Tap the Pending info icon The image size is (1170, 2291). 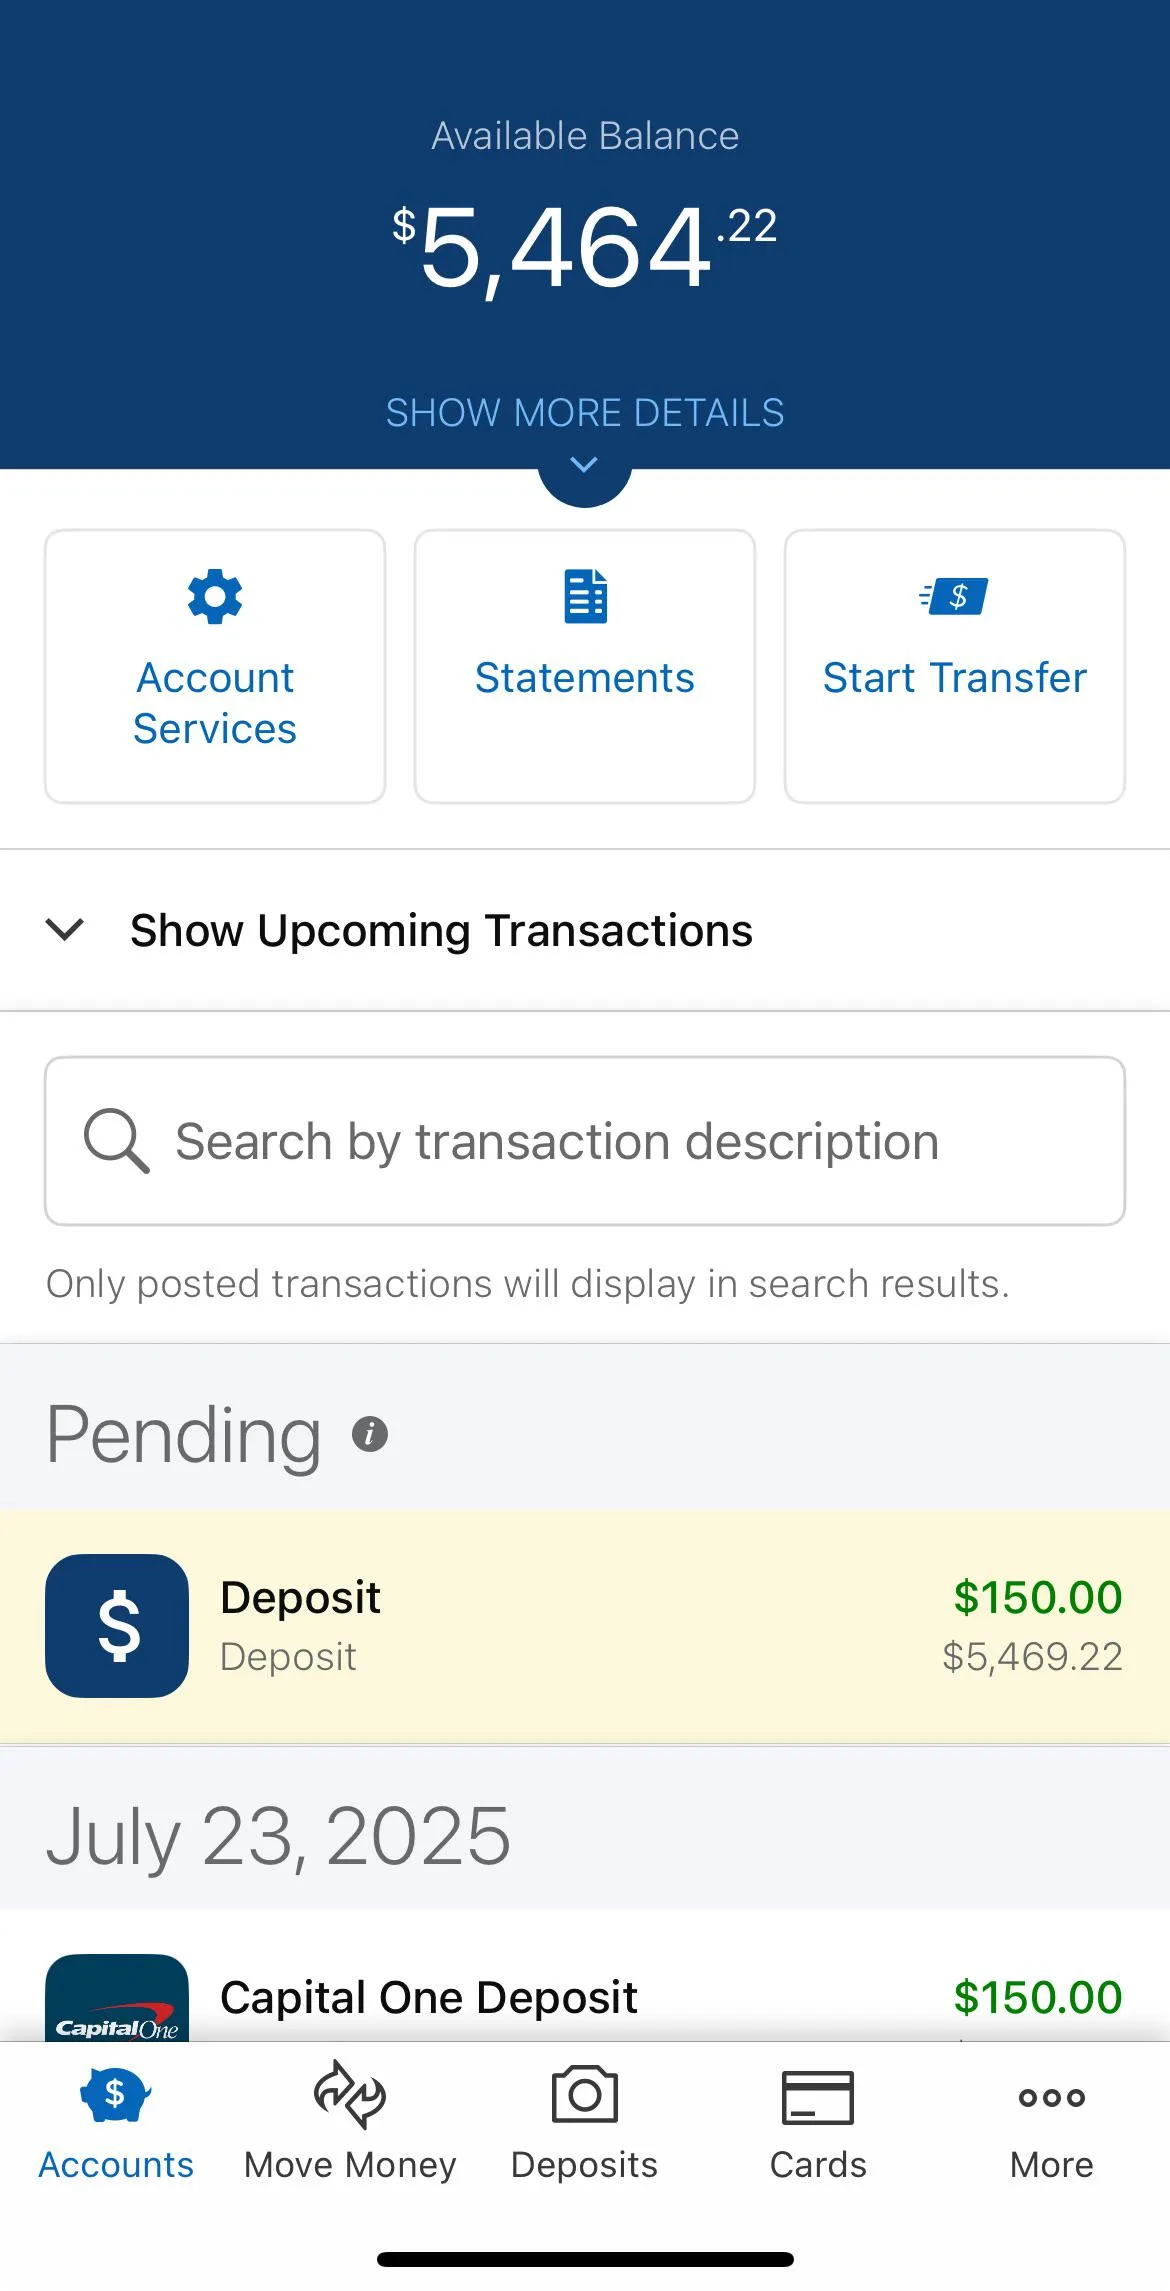(x=370, y=1434)
